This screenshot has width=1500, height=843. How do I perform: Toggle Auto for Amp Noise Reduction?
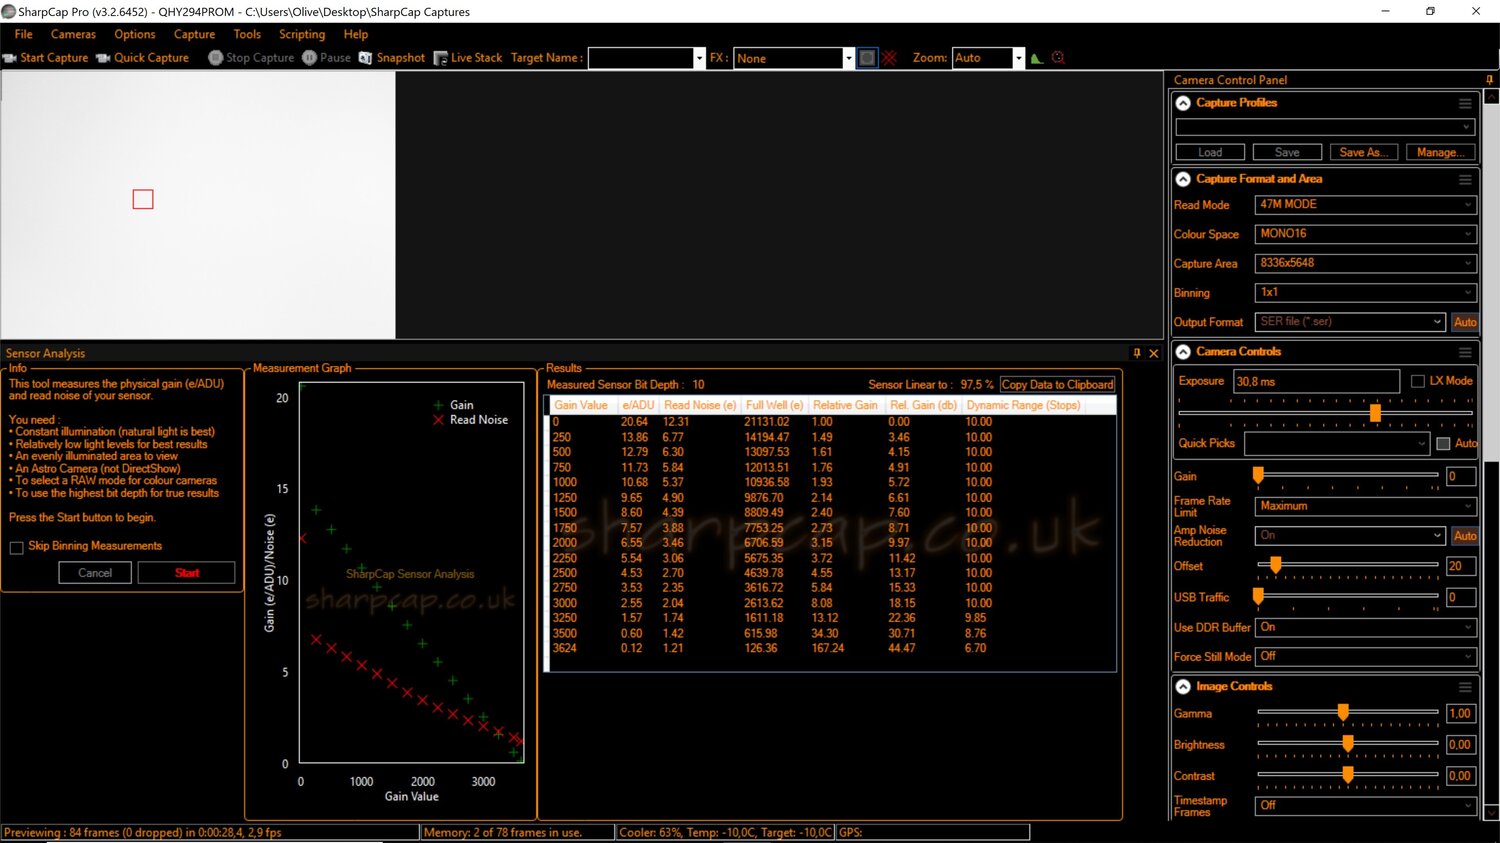point(1465,536)
